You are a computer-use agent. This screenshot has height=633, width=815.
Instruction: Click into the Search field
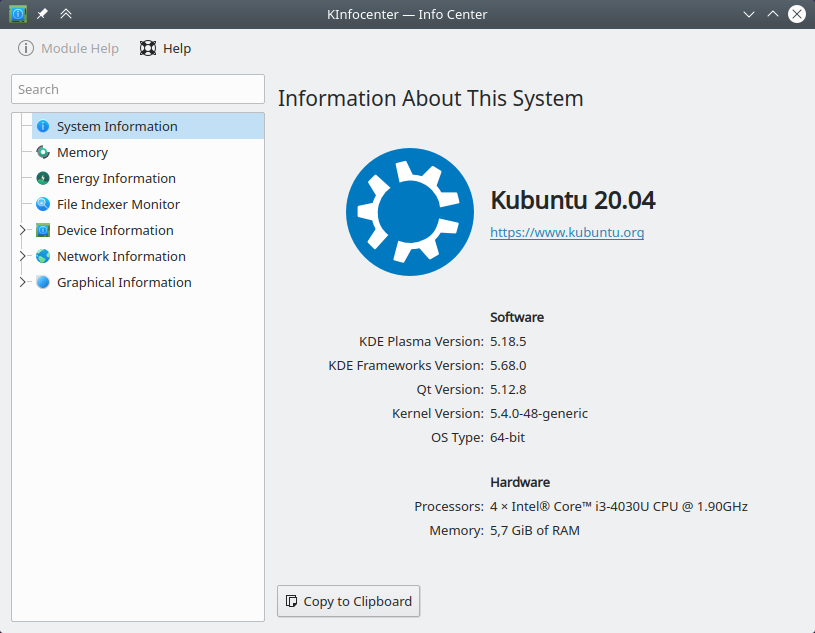tap(138, 89)
